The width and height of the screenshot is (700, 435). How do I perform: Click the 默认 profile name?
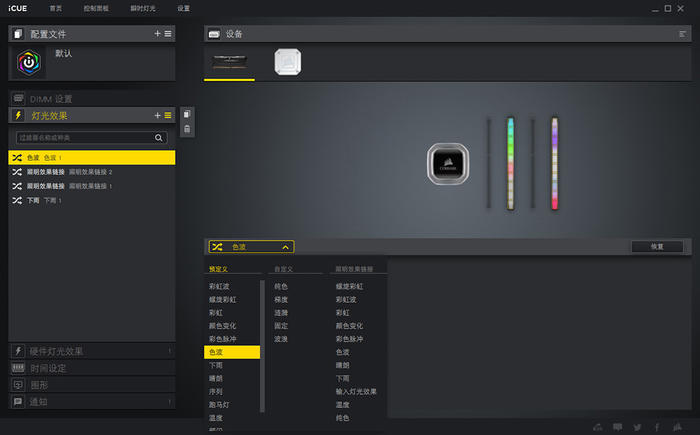click(x=63, y=54)
